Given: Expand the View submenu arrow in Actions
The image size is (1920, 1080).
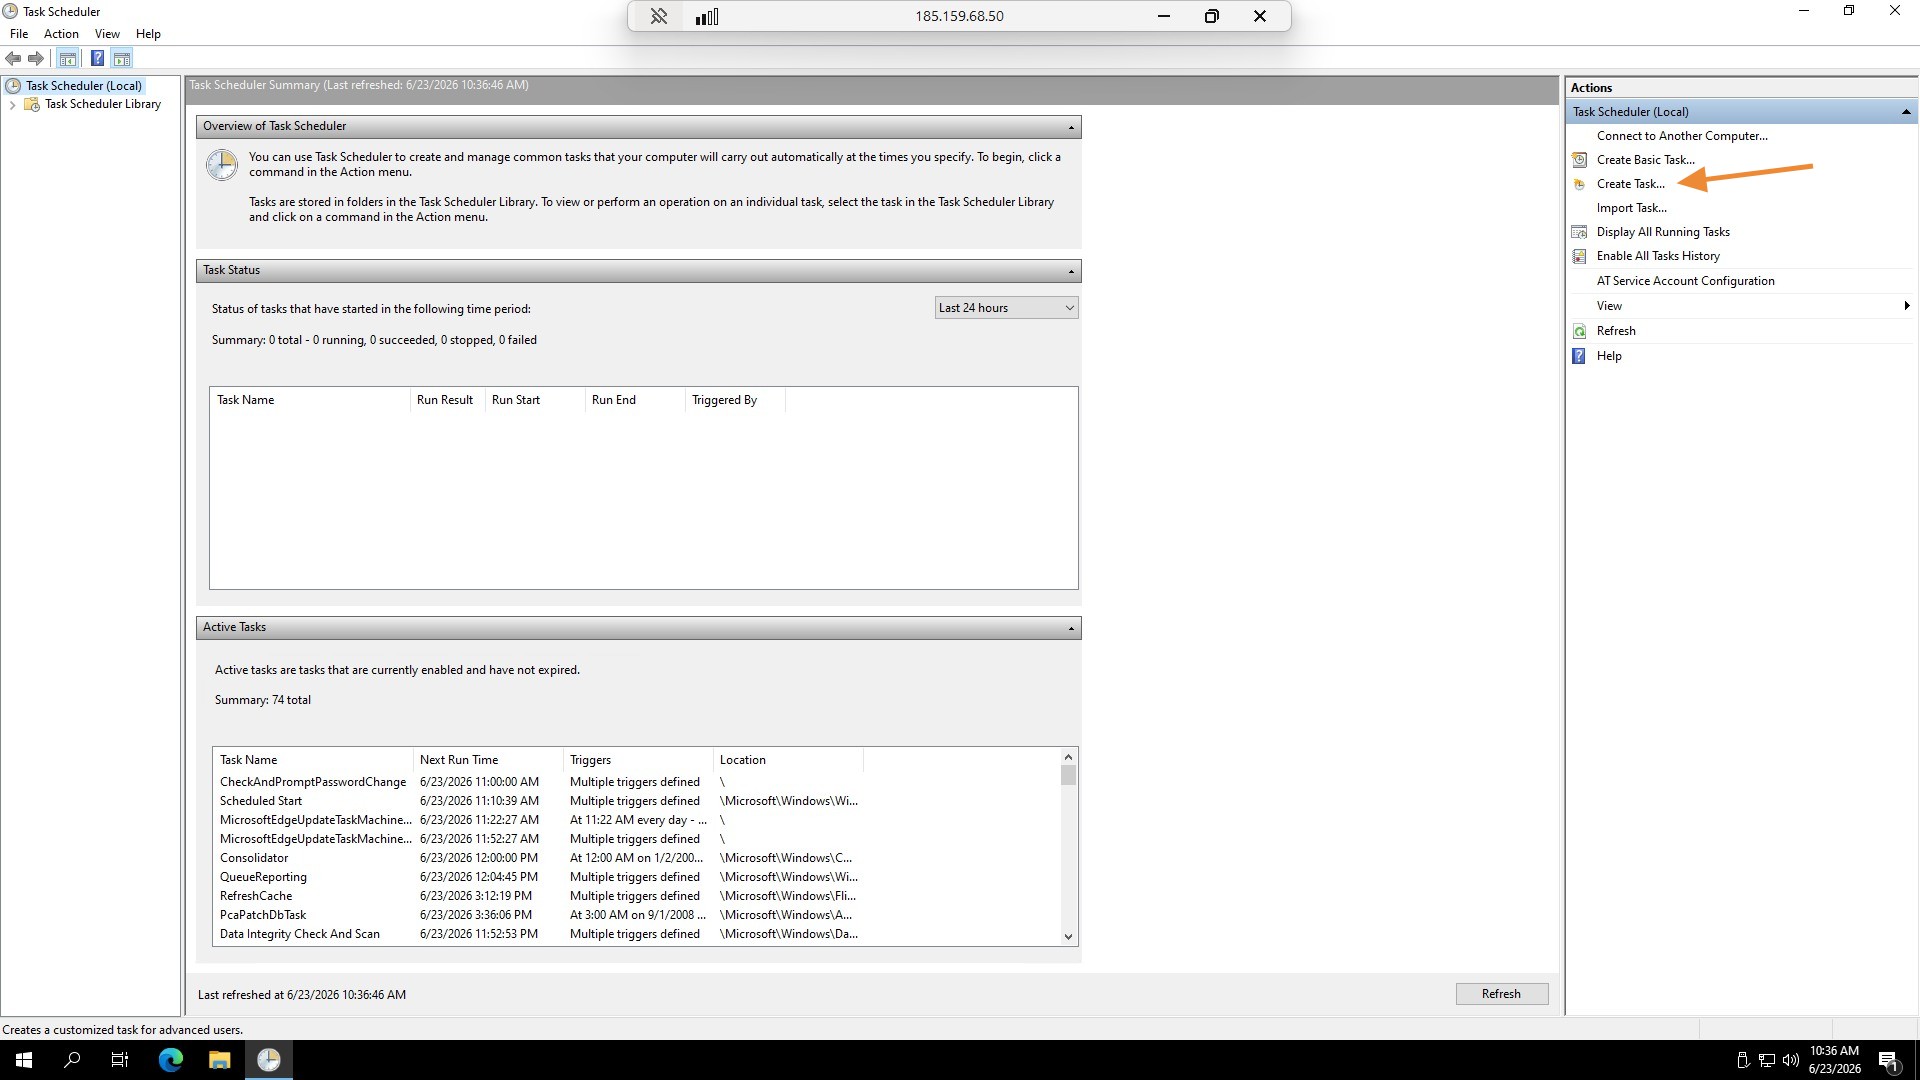Looking at the screenshot, I should click(1907, 306).
